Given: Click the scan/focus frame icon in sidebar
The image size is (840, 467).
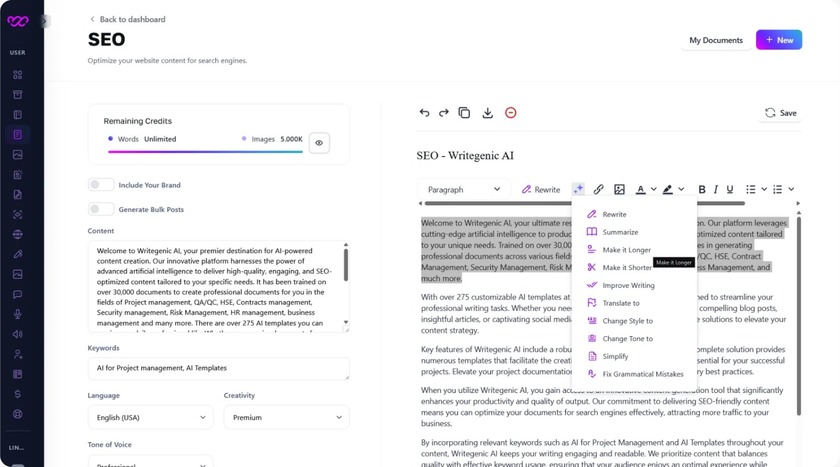Looking at the screenshot, I should (18, 214).
